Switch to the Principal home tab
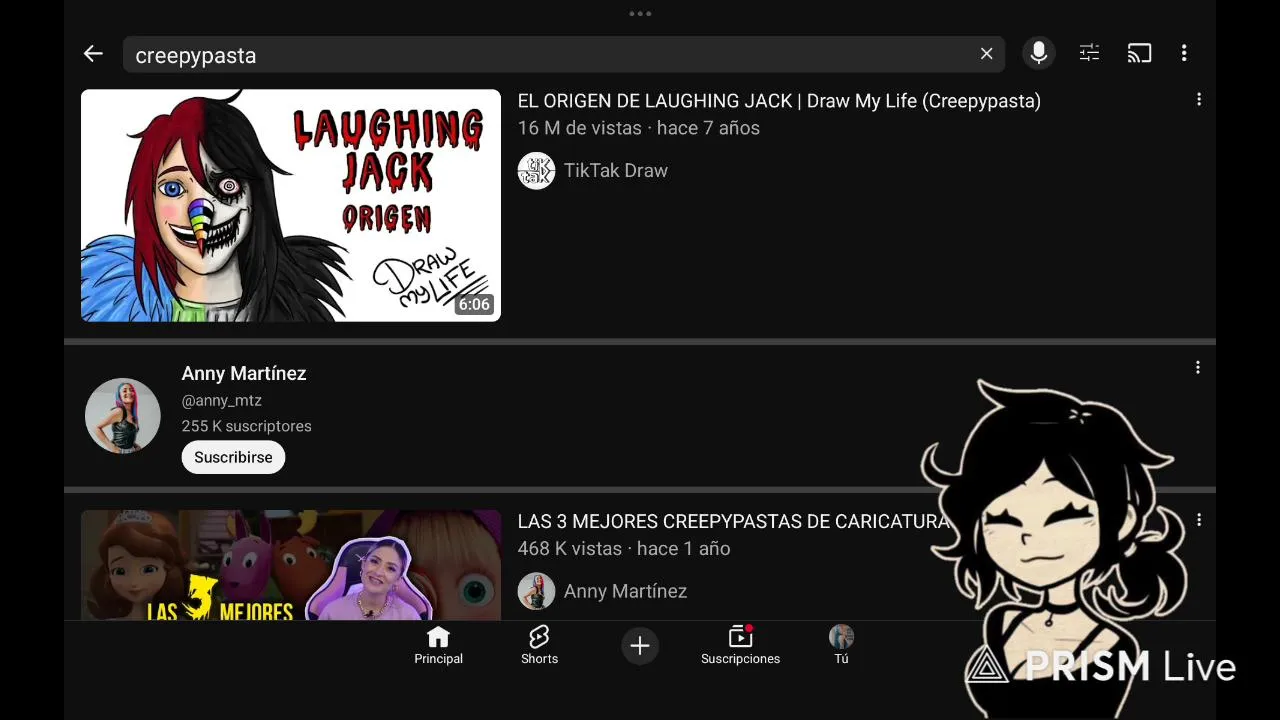This screenshot has width=1280, height=720. [439, 646]
